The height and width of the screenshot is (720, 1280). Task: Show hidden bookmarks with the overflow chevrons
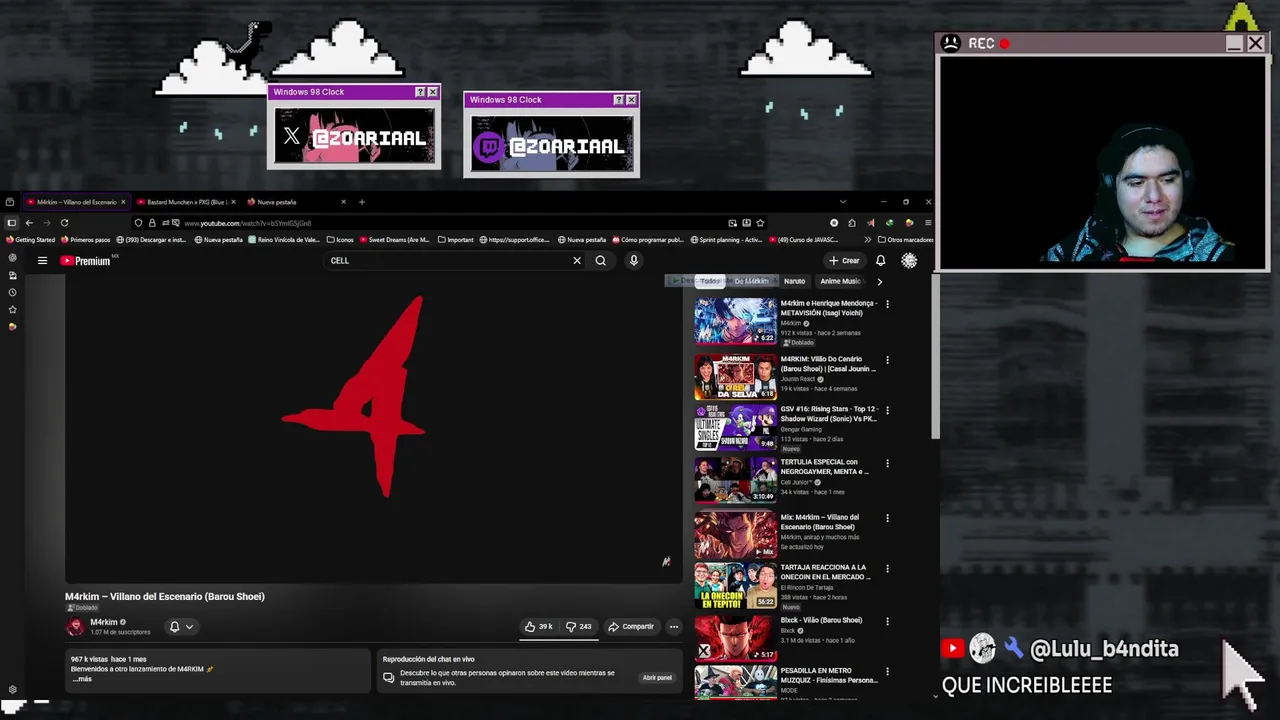pos(867,240)
